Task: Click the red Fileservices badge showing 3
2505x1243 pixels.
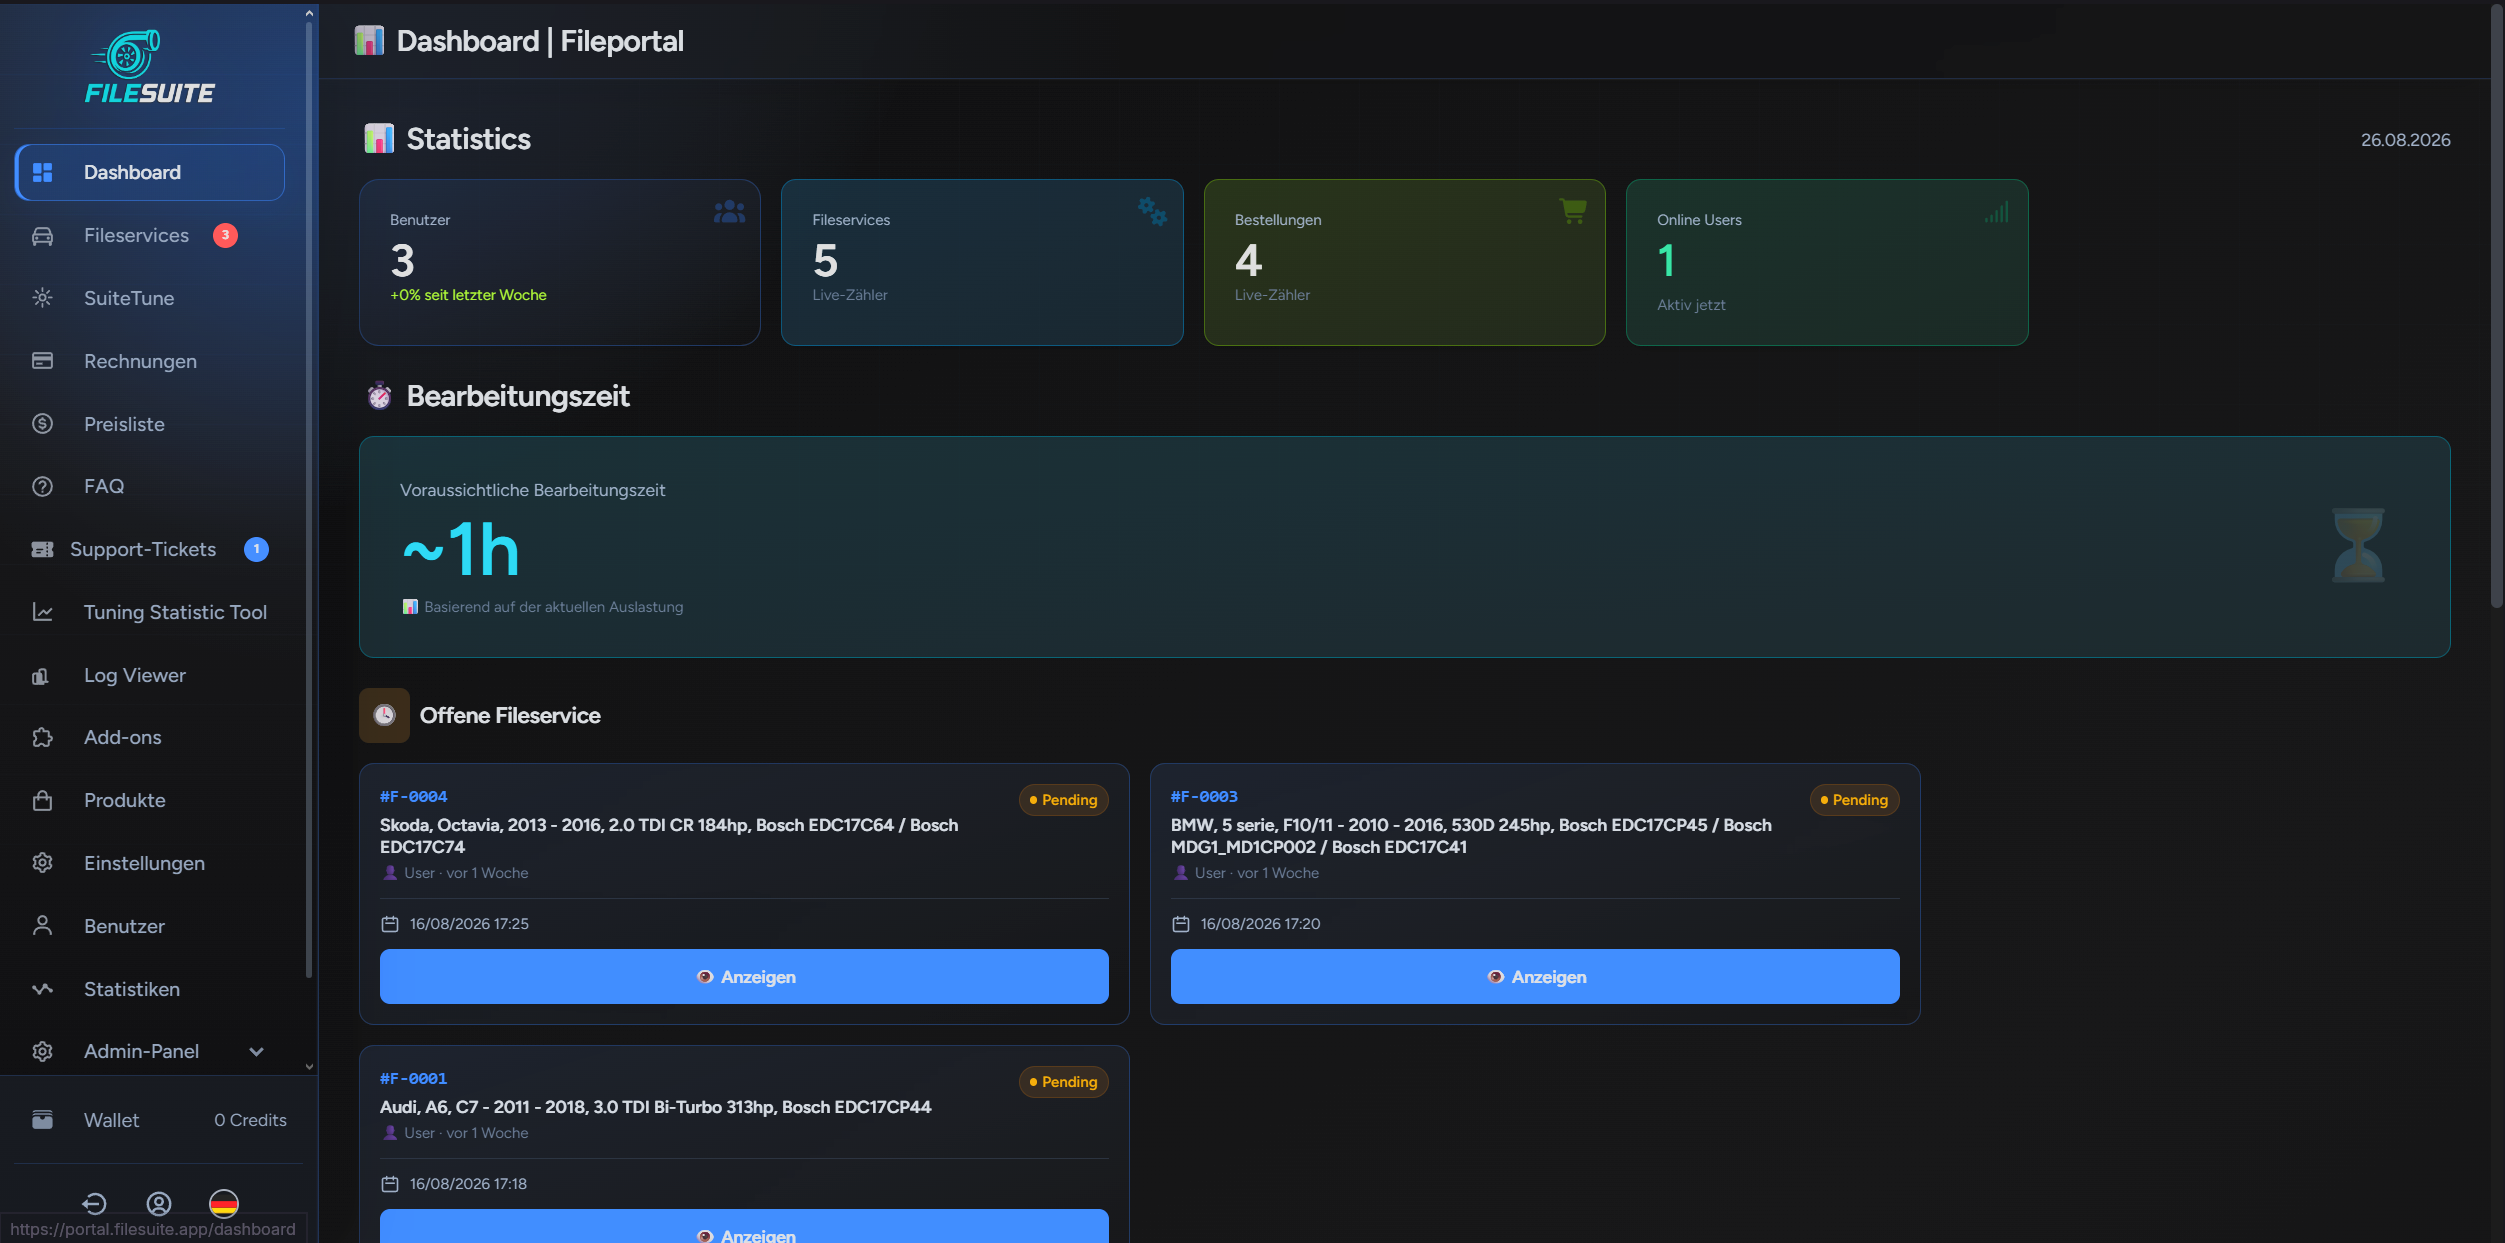Action: pyautogui.click(x=225, y=235)
